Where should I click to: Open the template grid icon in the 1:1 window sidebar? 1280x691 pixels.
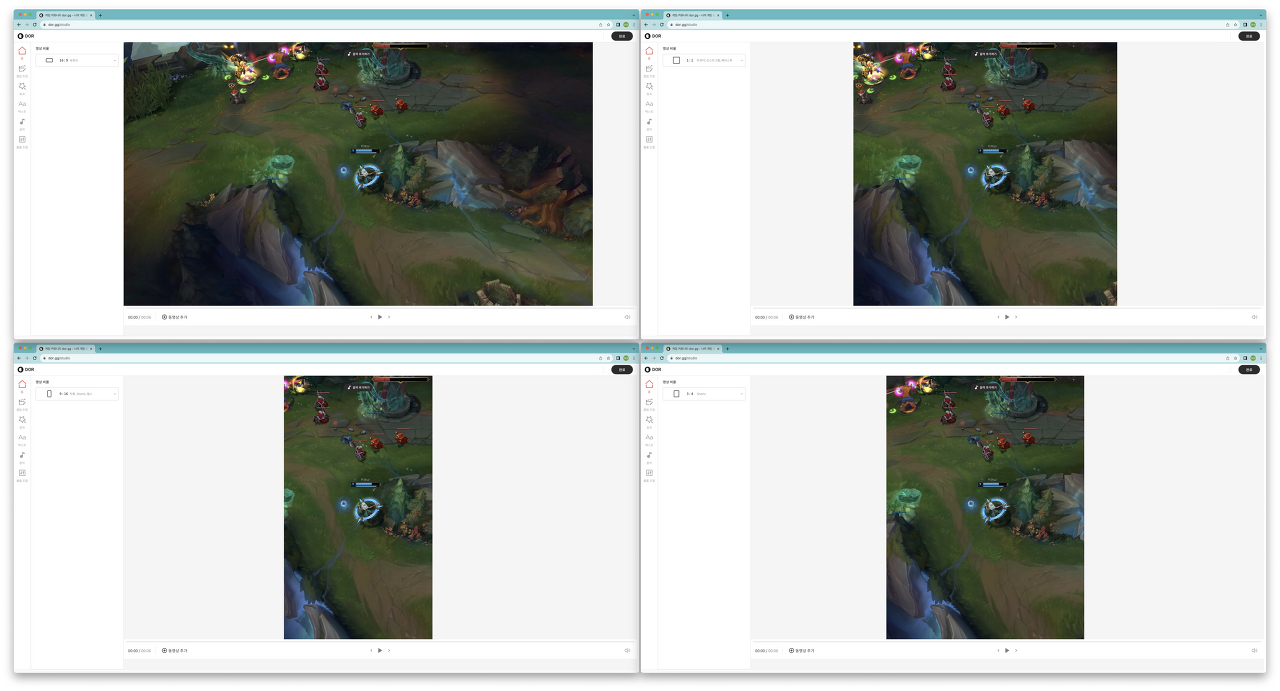pyautogui.click(x=649, y=141)
